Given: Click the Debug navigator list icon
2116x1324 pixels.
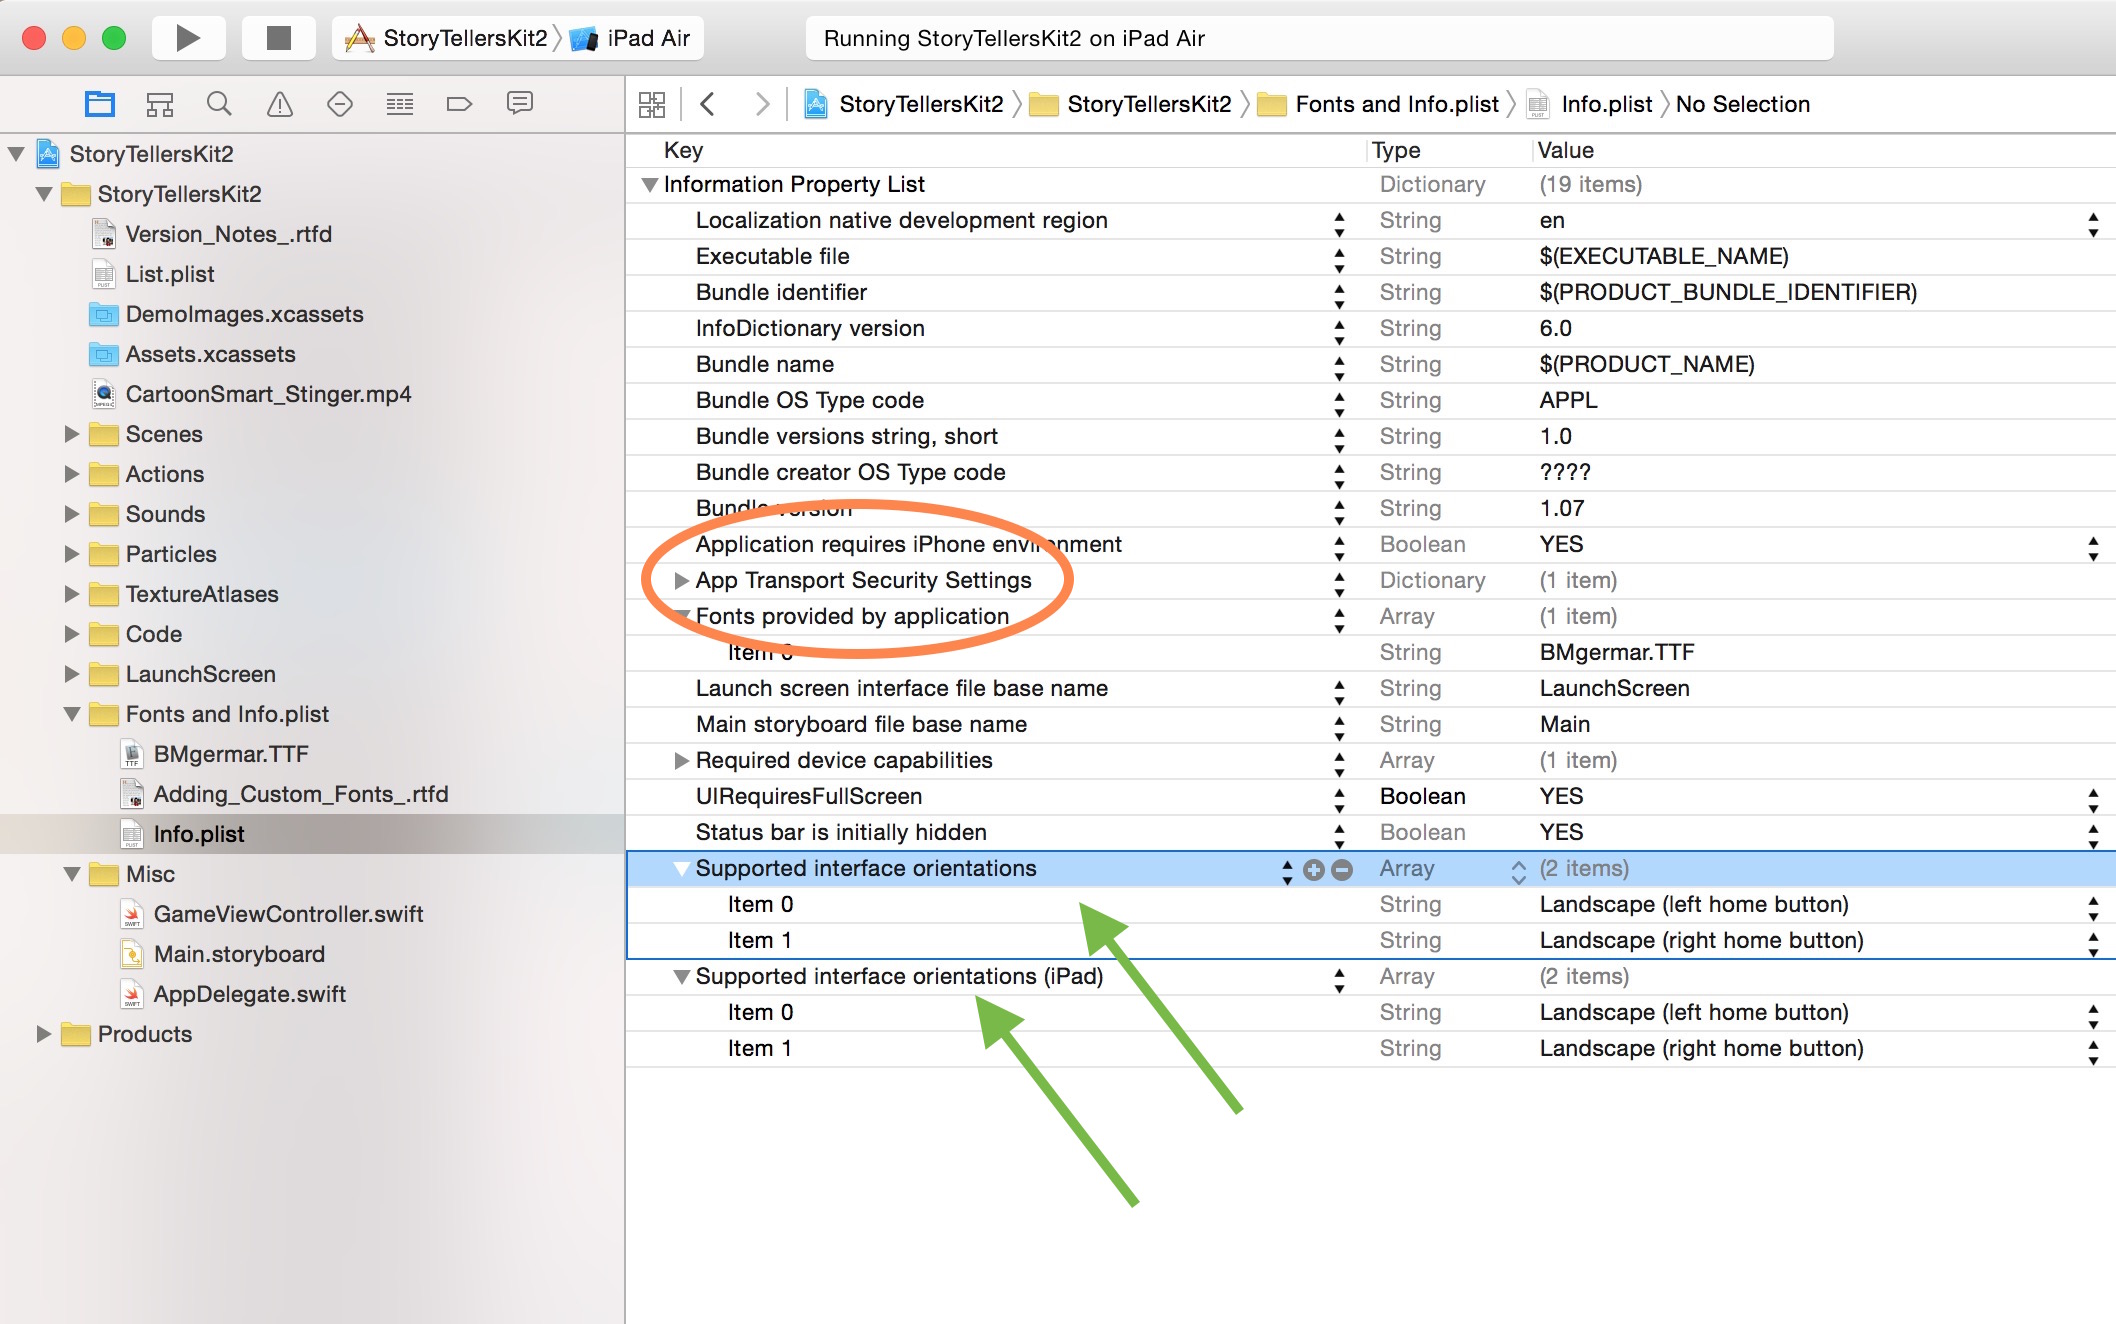Looking at the screenshot, I should (x=400, y=103).
